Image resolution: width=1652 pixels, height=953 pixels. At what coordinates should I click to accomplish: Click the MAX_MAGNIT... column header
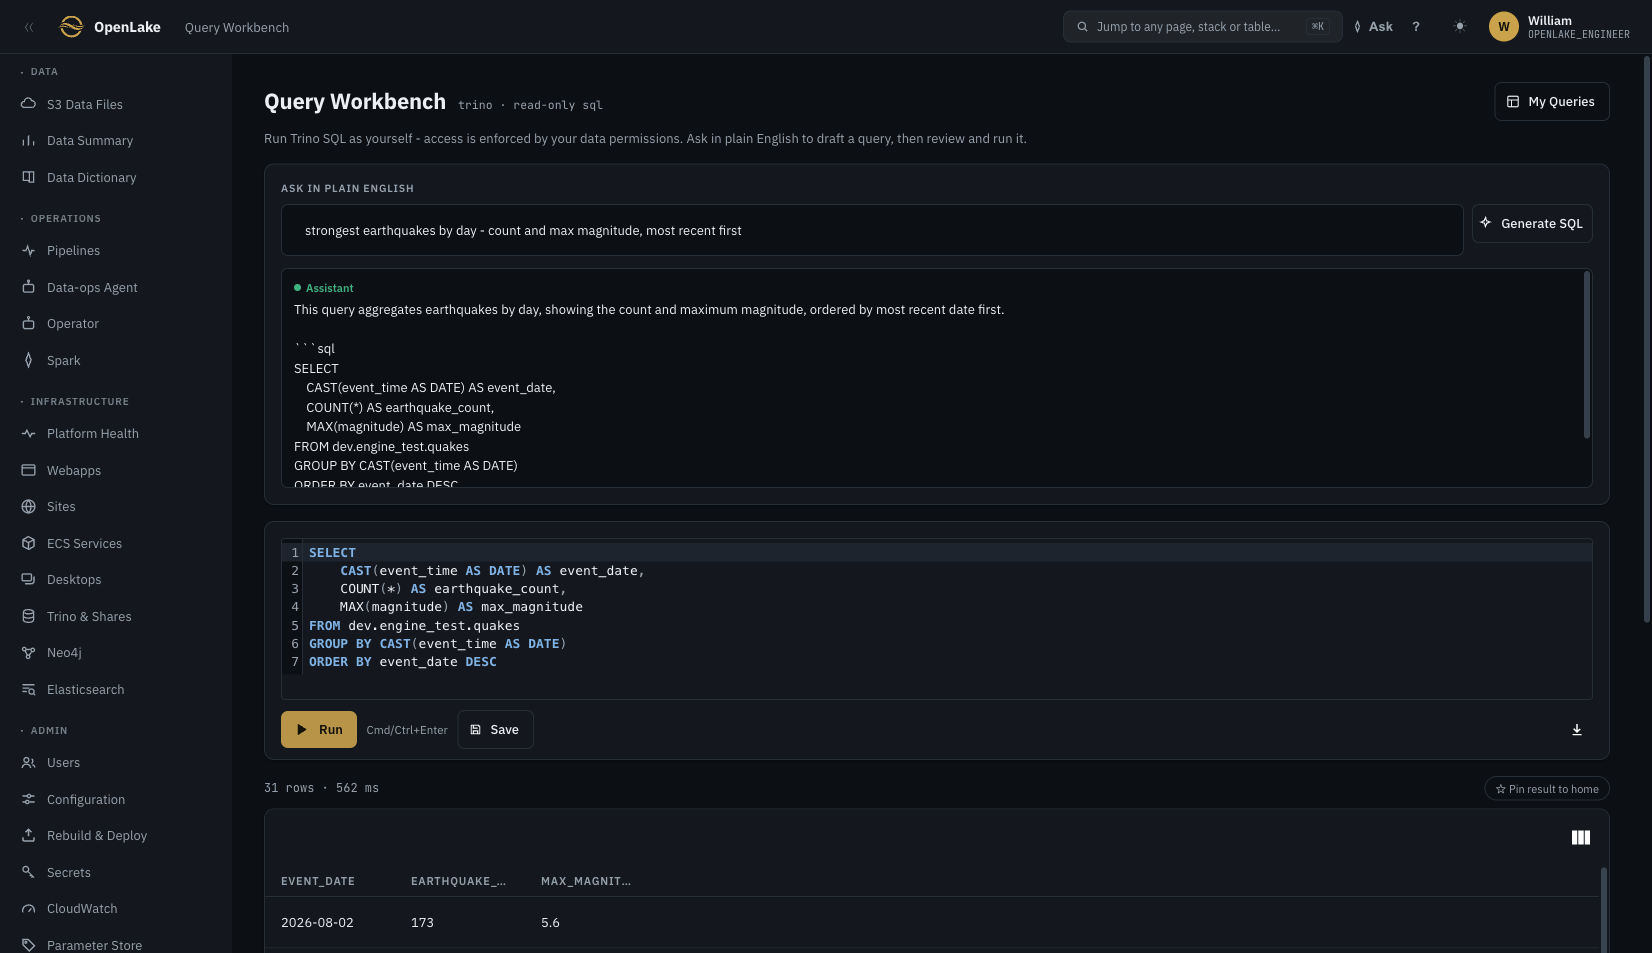(586, 882)
